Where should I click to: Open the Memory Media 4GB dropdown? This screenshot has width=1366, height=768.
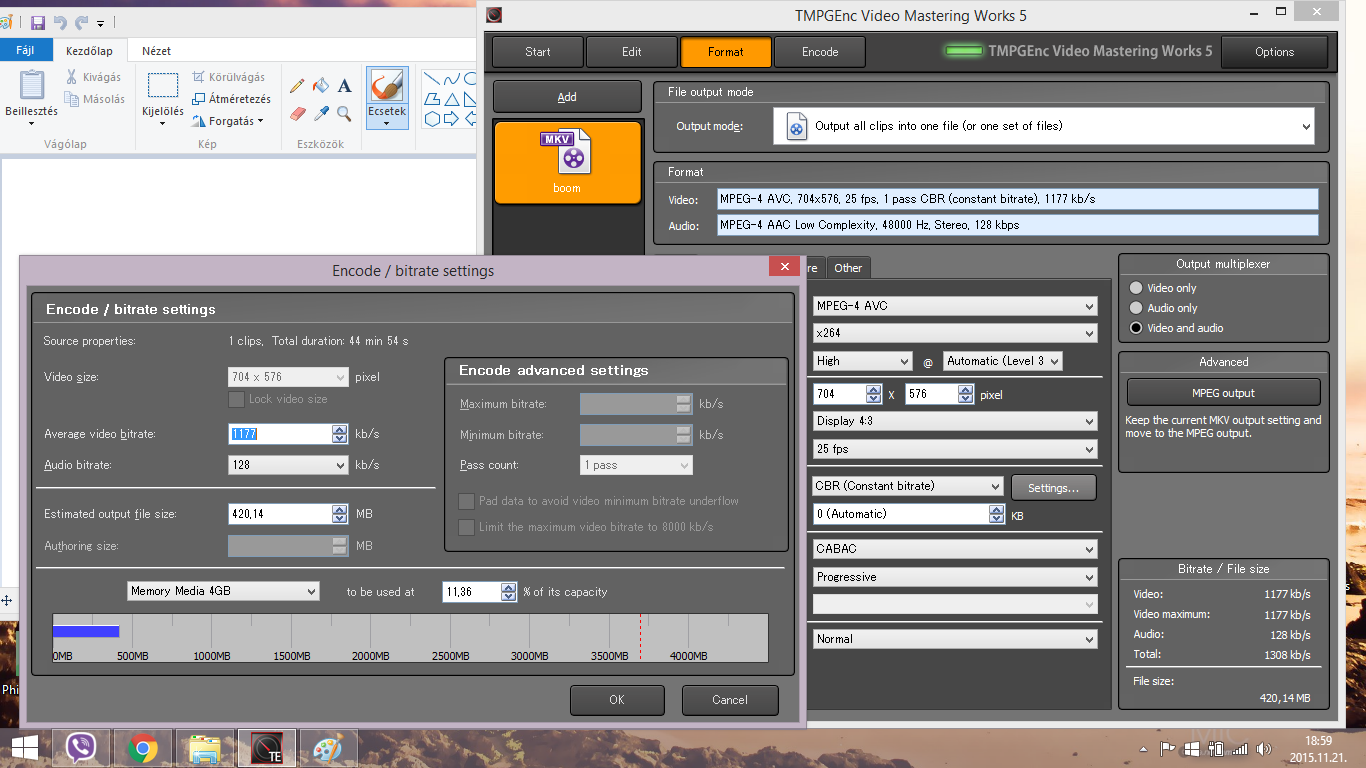223,591
